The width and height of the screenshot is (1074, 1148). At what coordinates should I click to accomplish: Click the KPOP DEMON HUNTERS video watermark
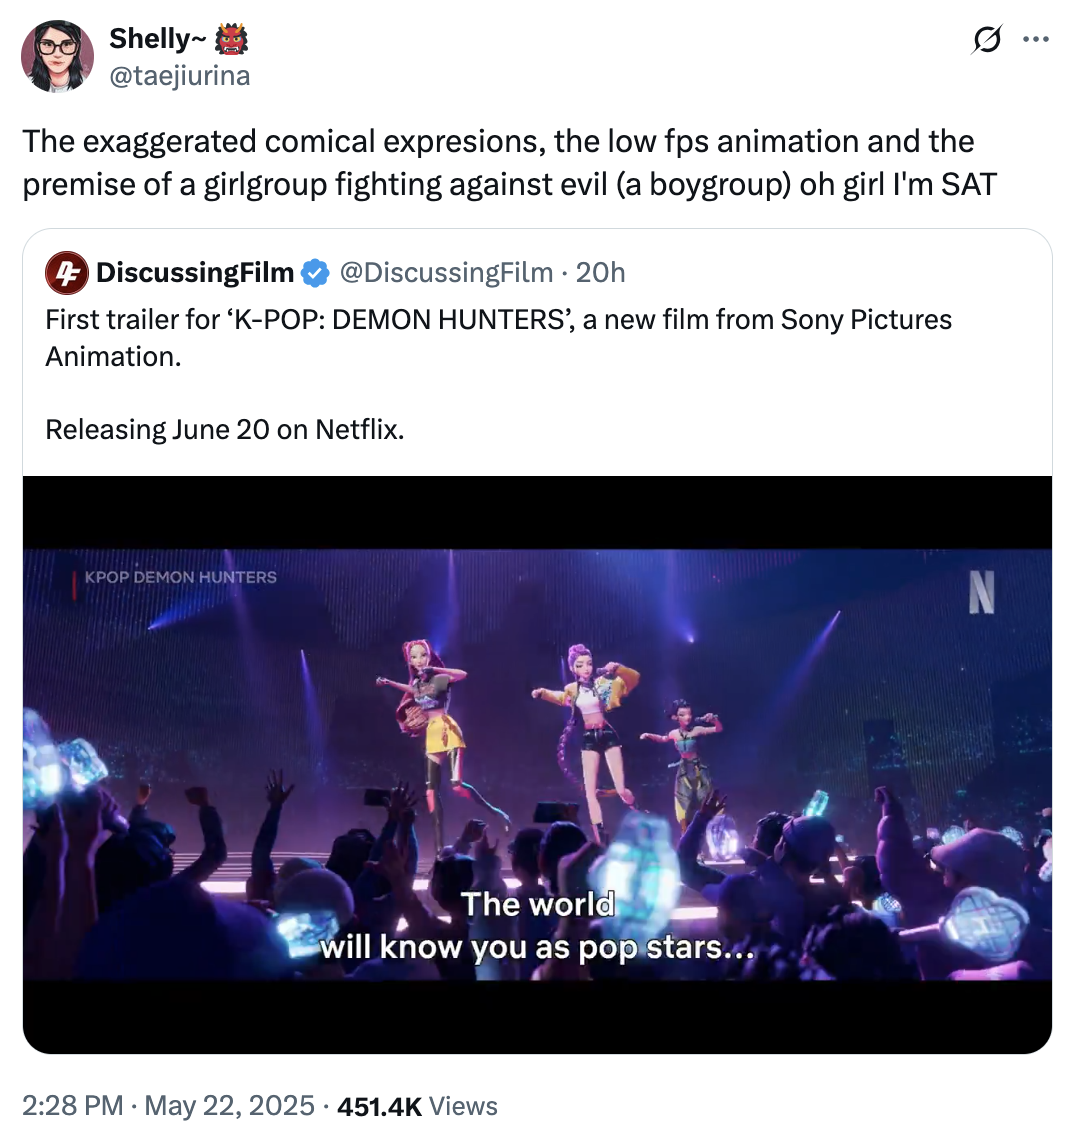180,577
